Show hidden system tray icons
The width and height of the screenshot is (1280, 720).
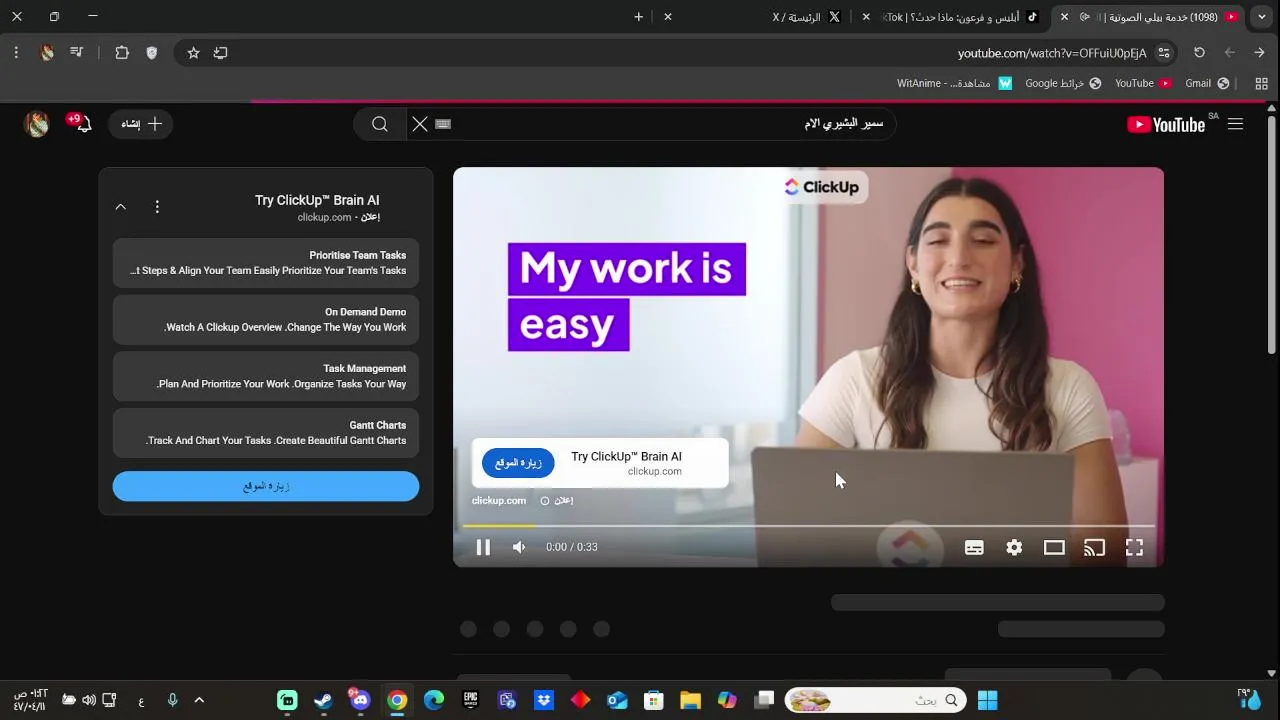[x=199, y=700]
